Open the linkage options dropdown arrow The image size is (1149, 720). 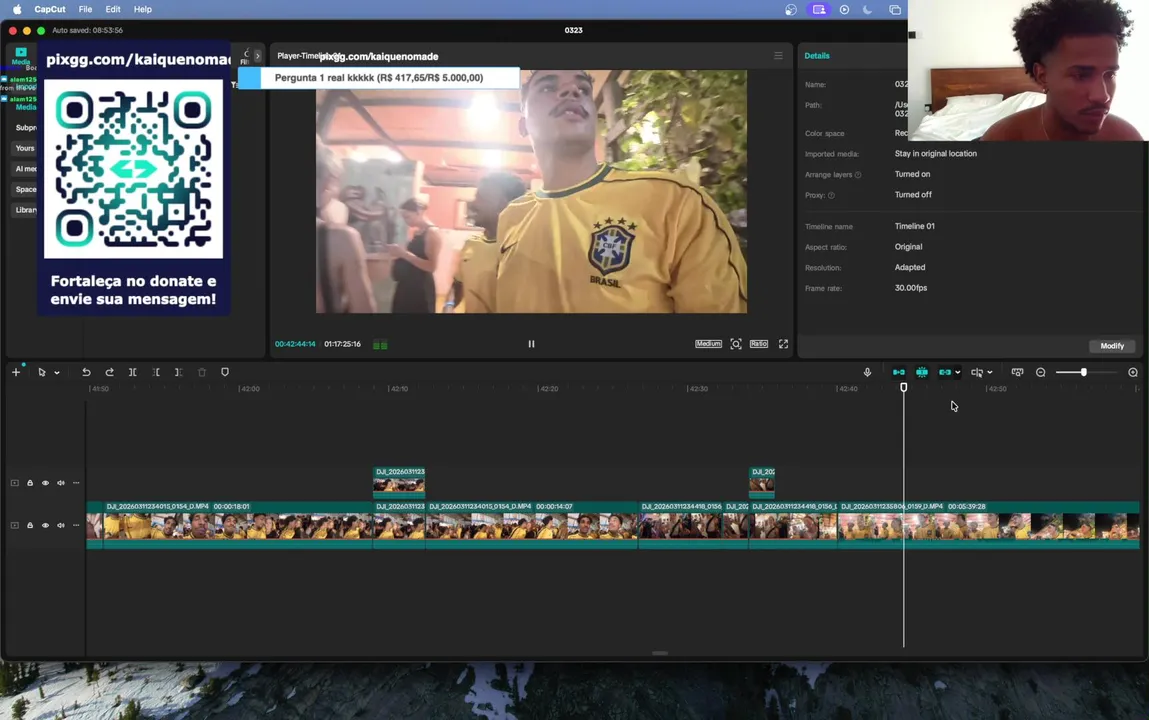click(957, 373)
